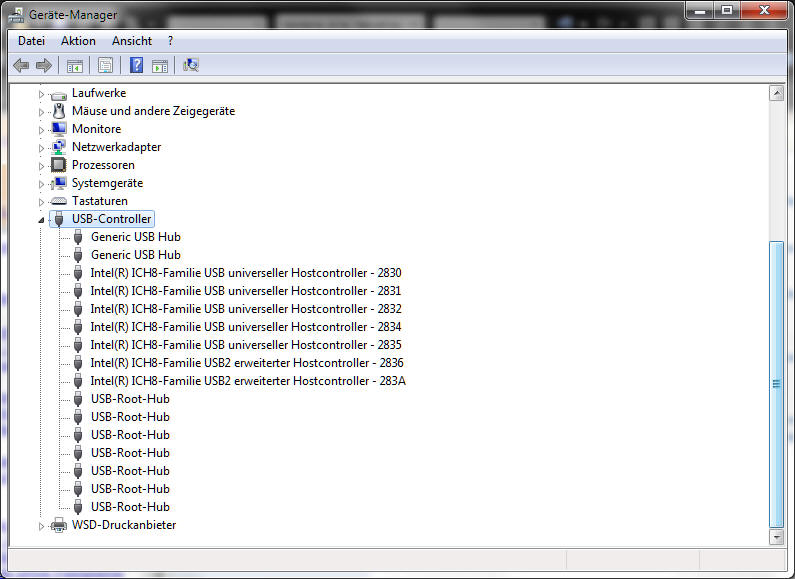Expand the Laufwerke node
795x579 pixels.
pyautogui.click(x=41, y=94)
